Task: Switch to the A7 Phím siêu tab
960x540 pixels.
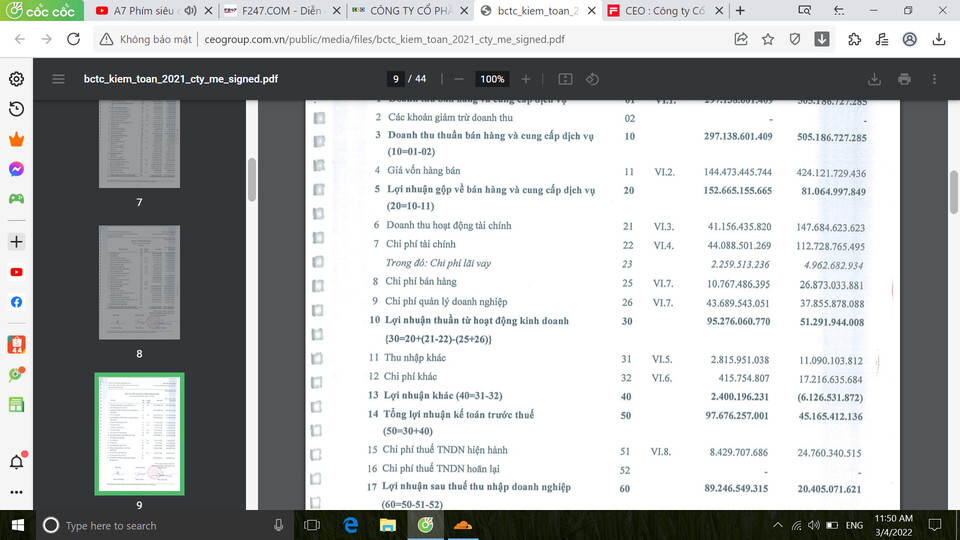Action: 144,10
